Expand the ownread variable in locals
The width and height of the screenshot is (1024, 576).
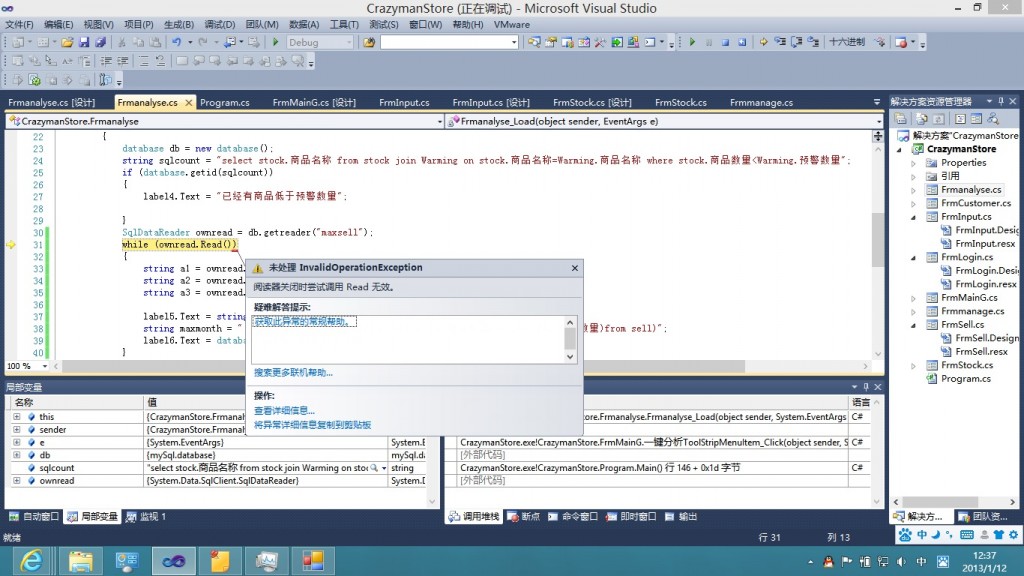pyautogui.click(x=16, y=481)
